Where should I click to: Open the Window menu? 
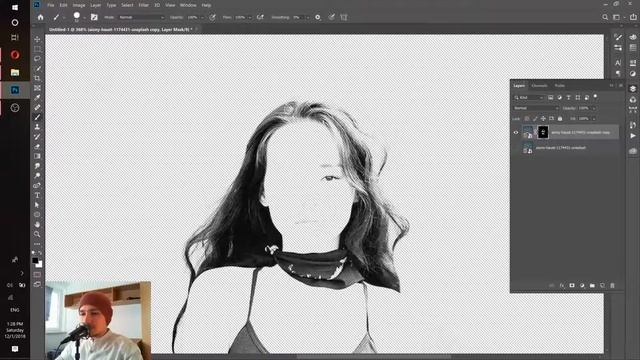pyautogui.click(x=188, y=5)
